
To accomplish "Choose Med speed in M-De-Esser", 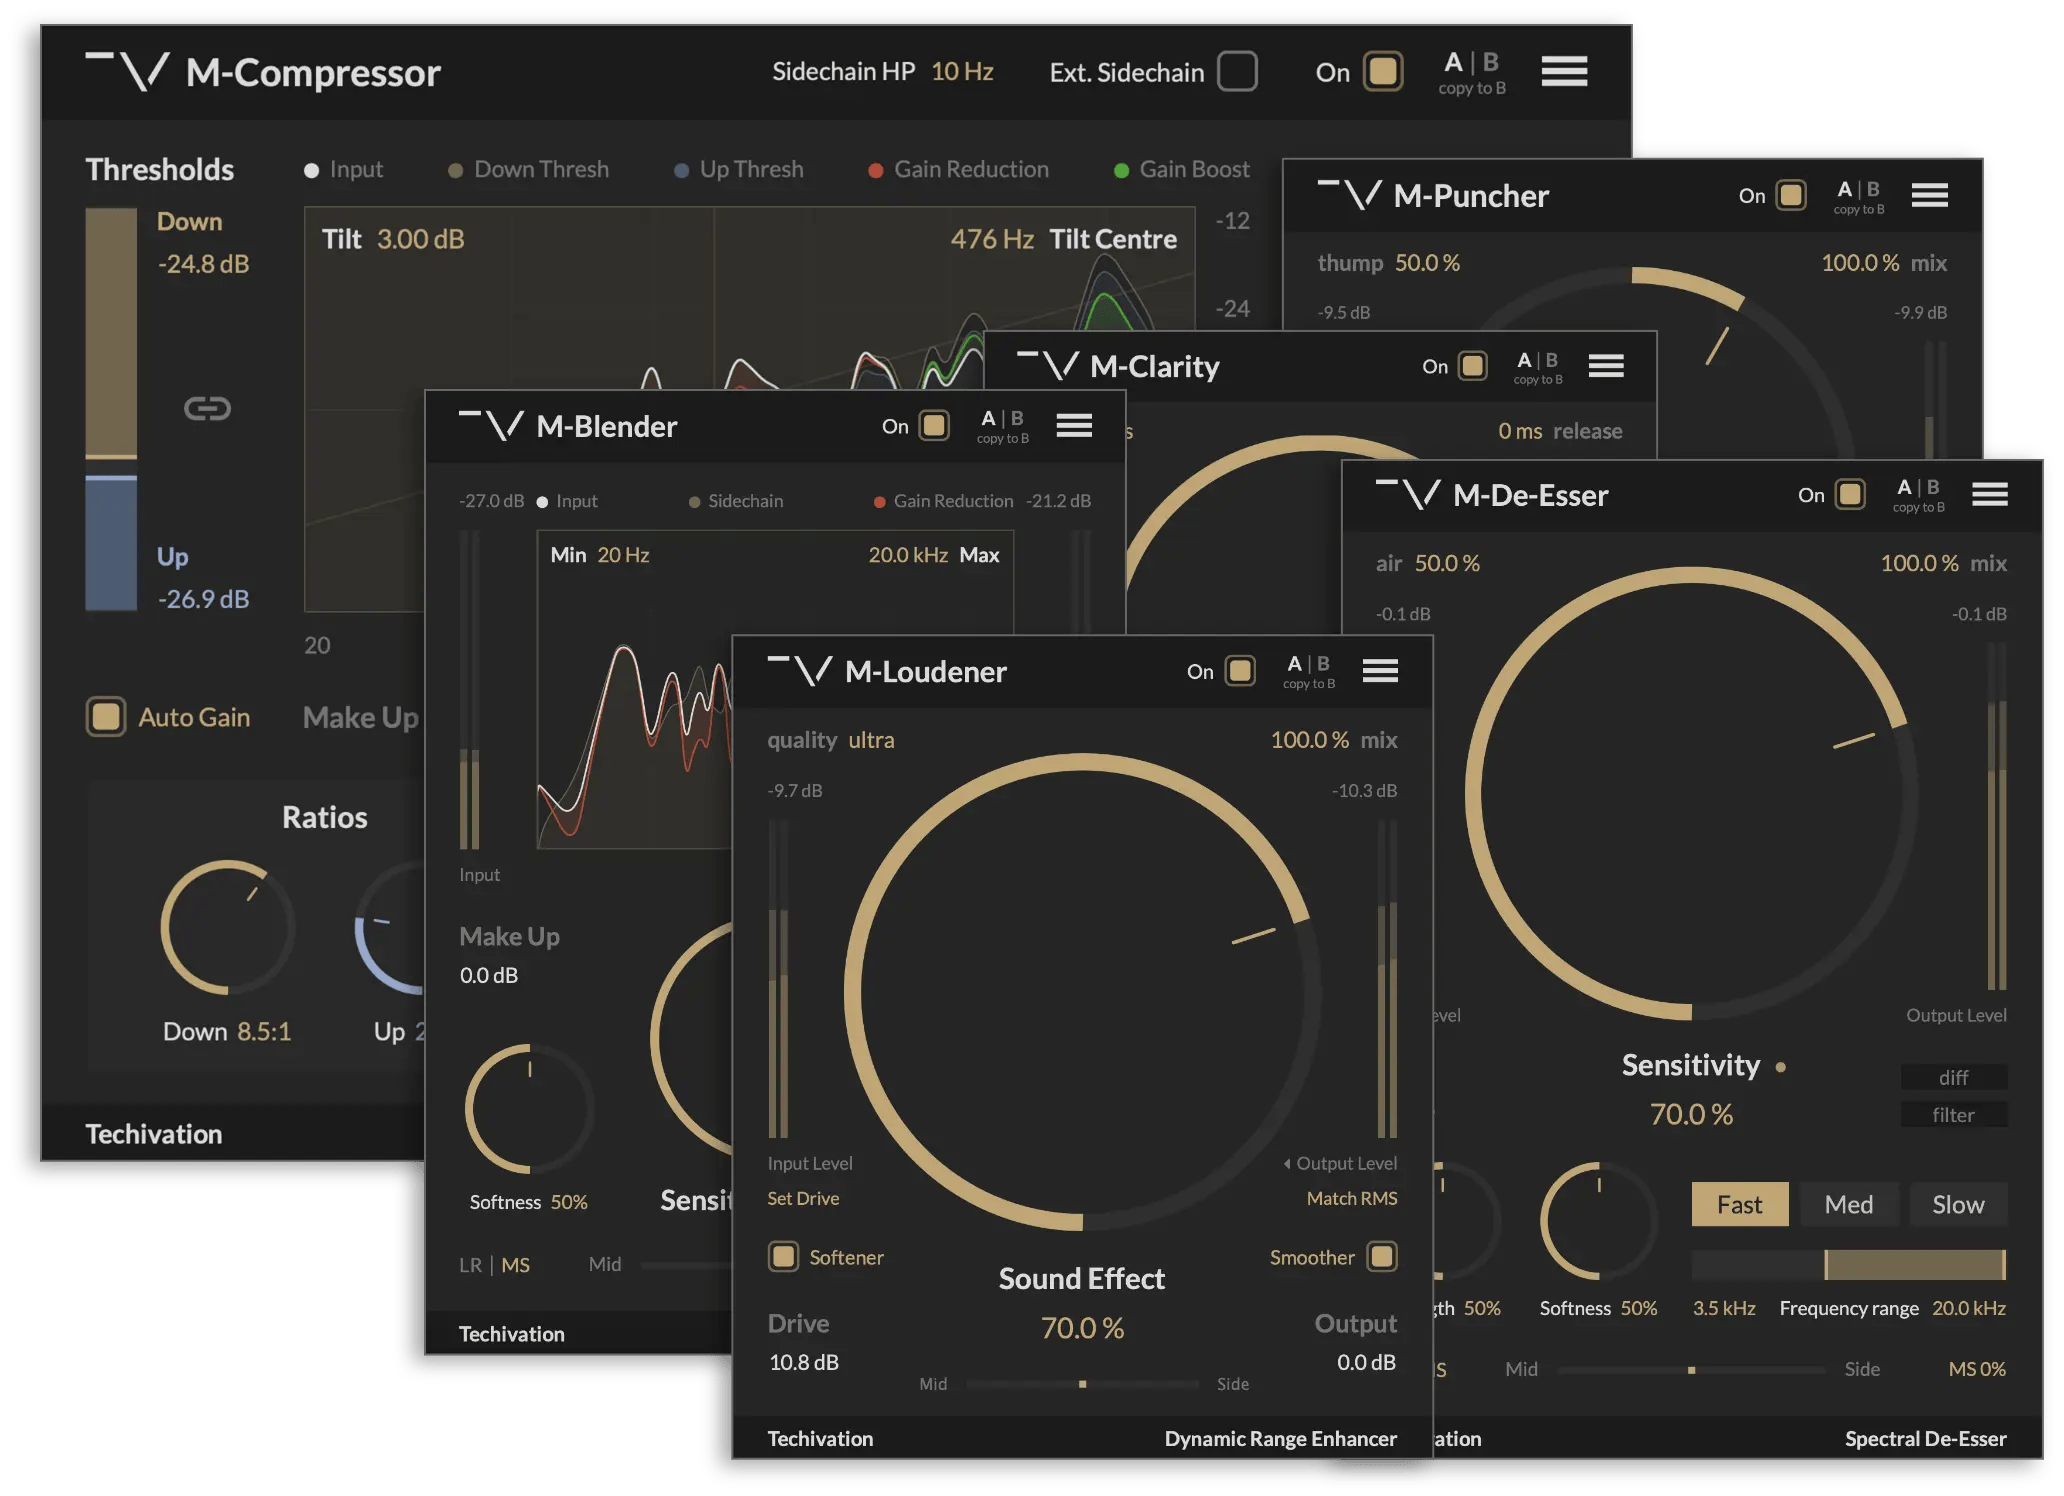I will [x=1848, y=1204].
